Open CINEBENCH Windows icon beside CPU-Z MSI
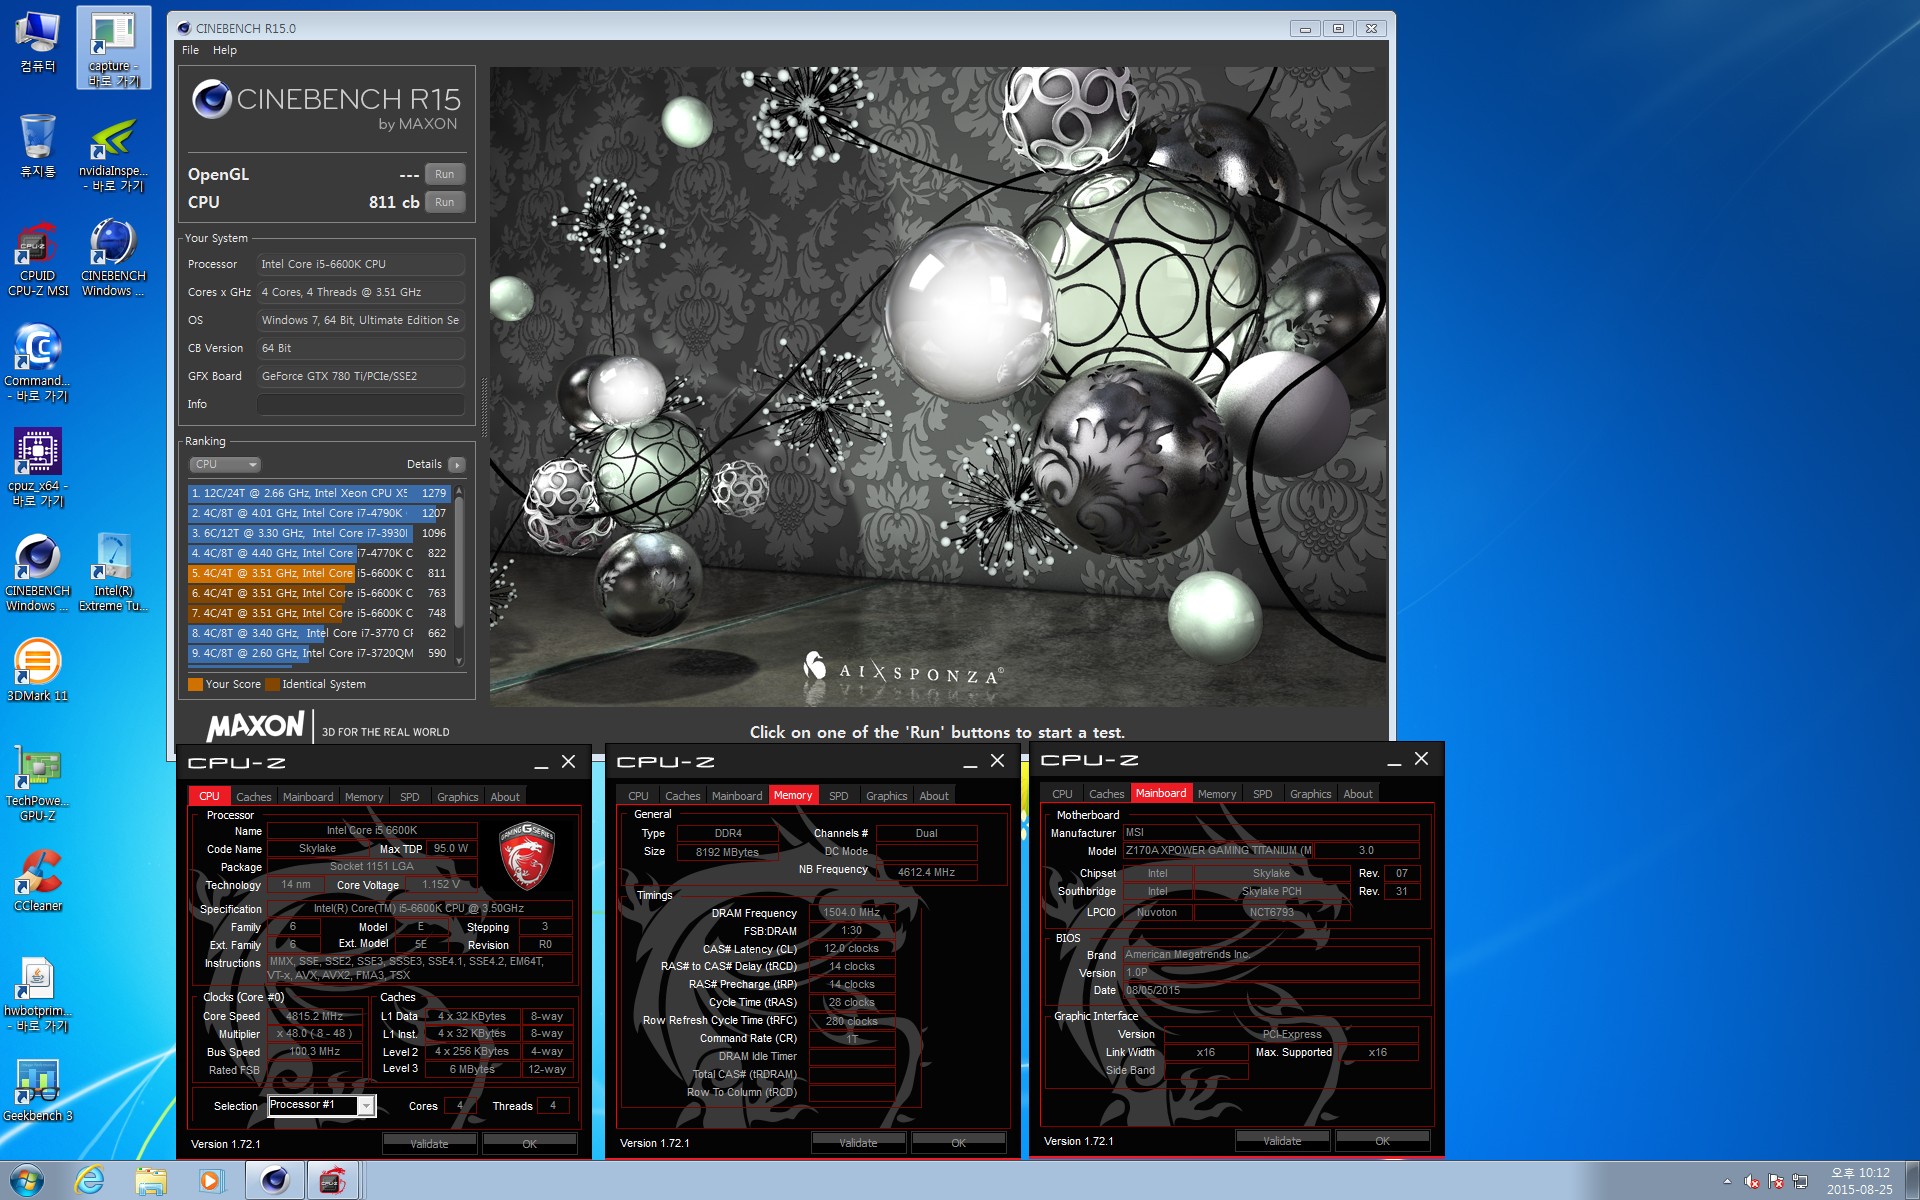The image size is (1920, 1200). coord(113,258)
